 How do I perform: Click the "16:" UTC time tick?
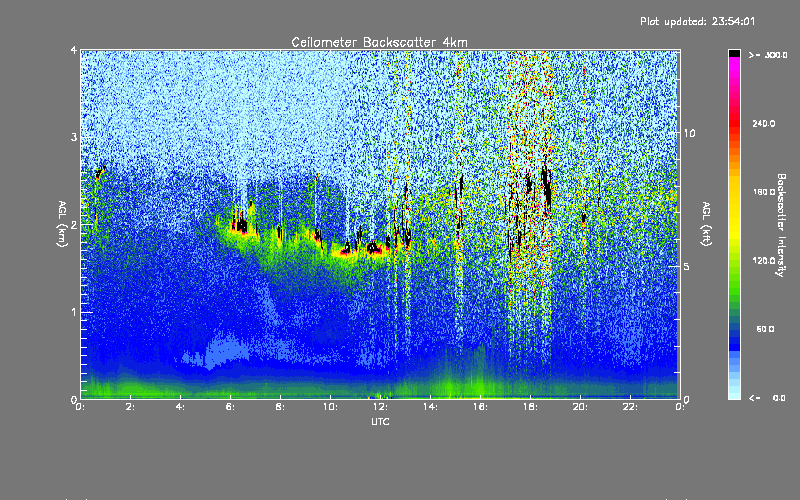[x=480, y=407]
